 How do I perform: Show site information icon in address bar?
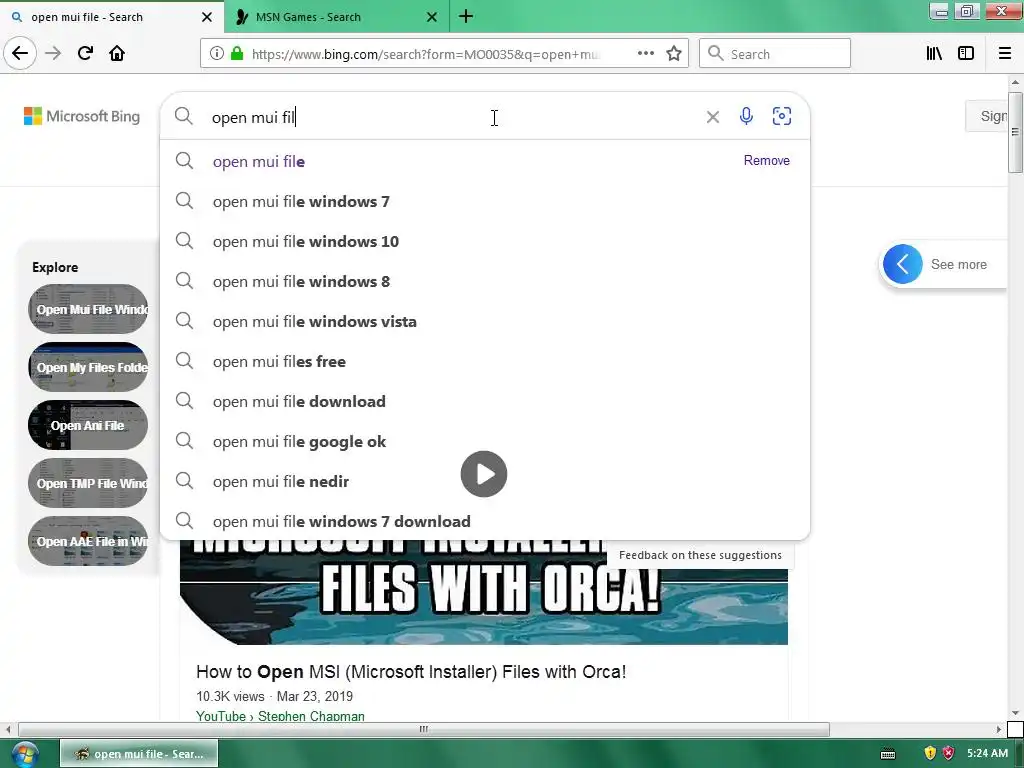[217, 54]
